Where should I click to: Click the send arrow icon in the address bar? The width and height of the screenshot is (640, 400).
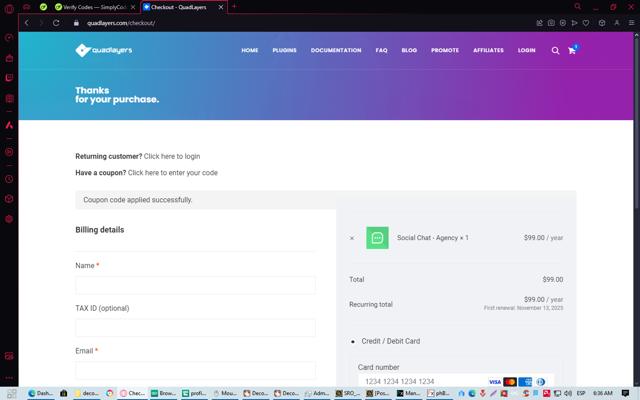574,23
